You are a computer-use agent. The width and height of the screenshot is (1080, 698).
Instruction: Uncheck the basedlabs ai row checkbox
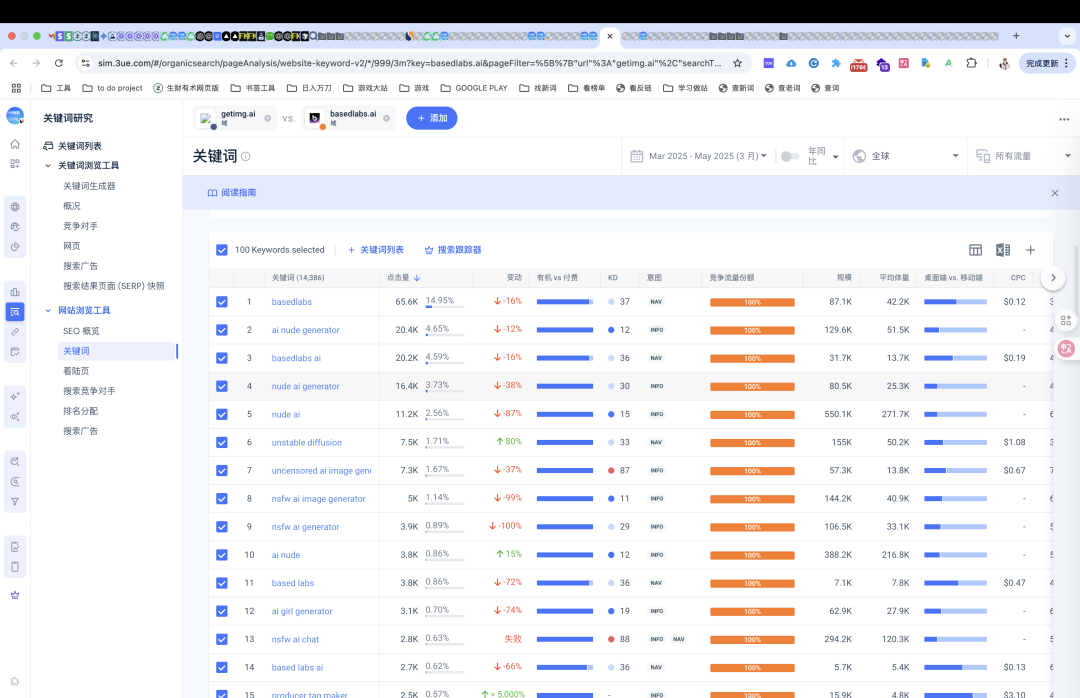click(222, 358)
